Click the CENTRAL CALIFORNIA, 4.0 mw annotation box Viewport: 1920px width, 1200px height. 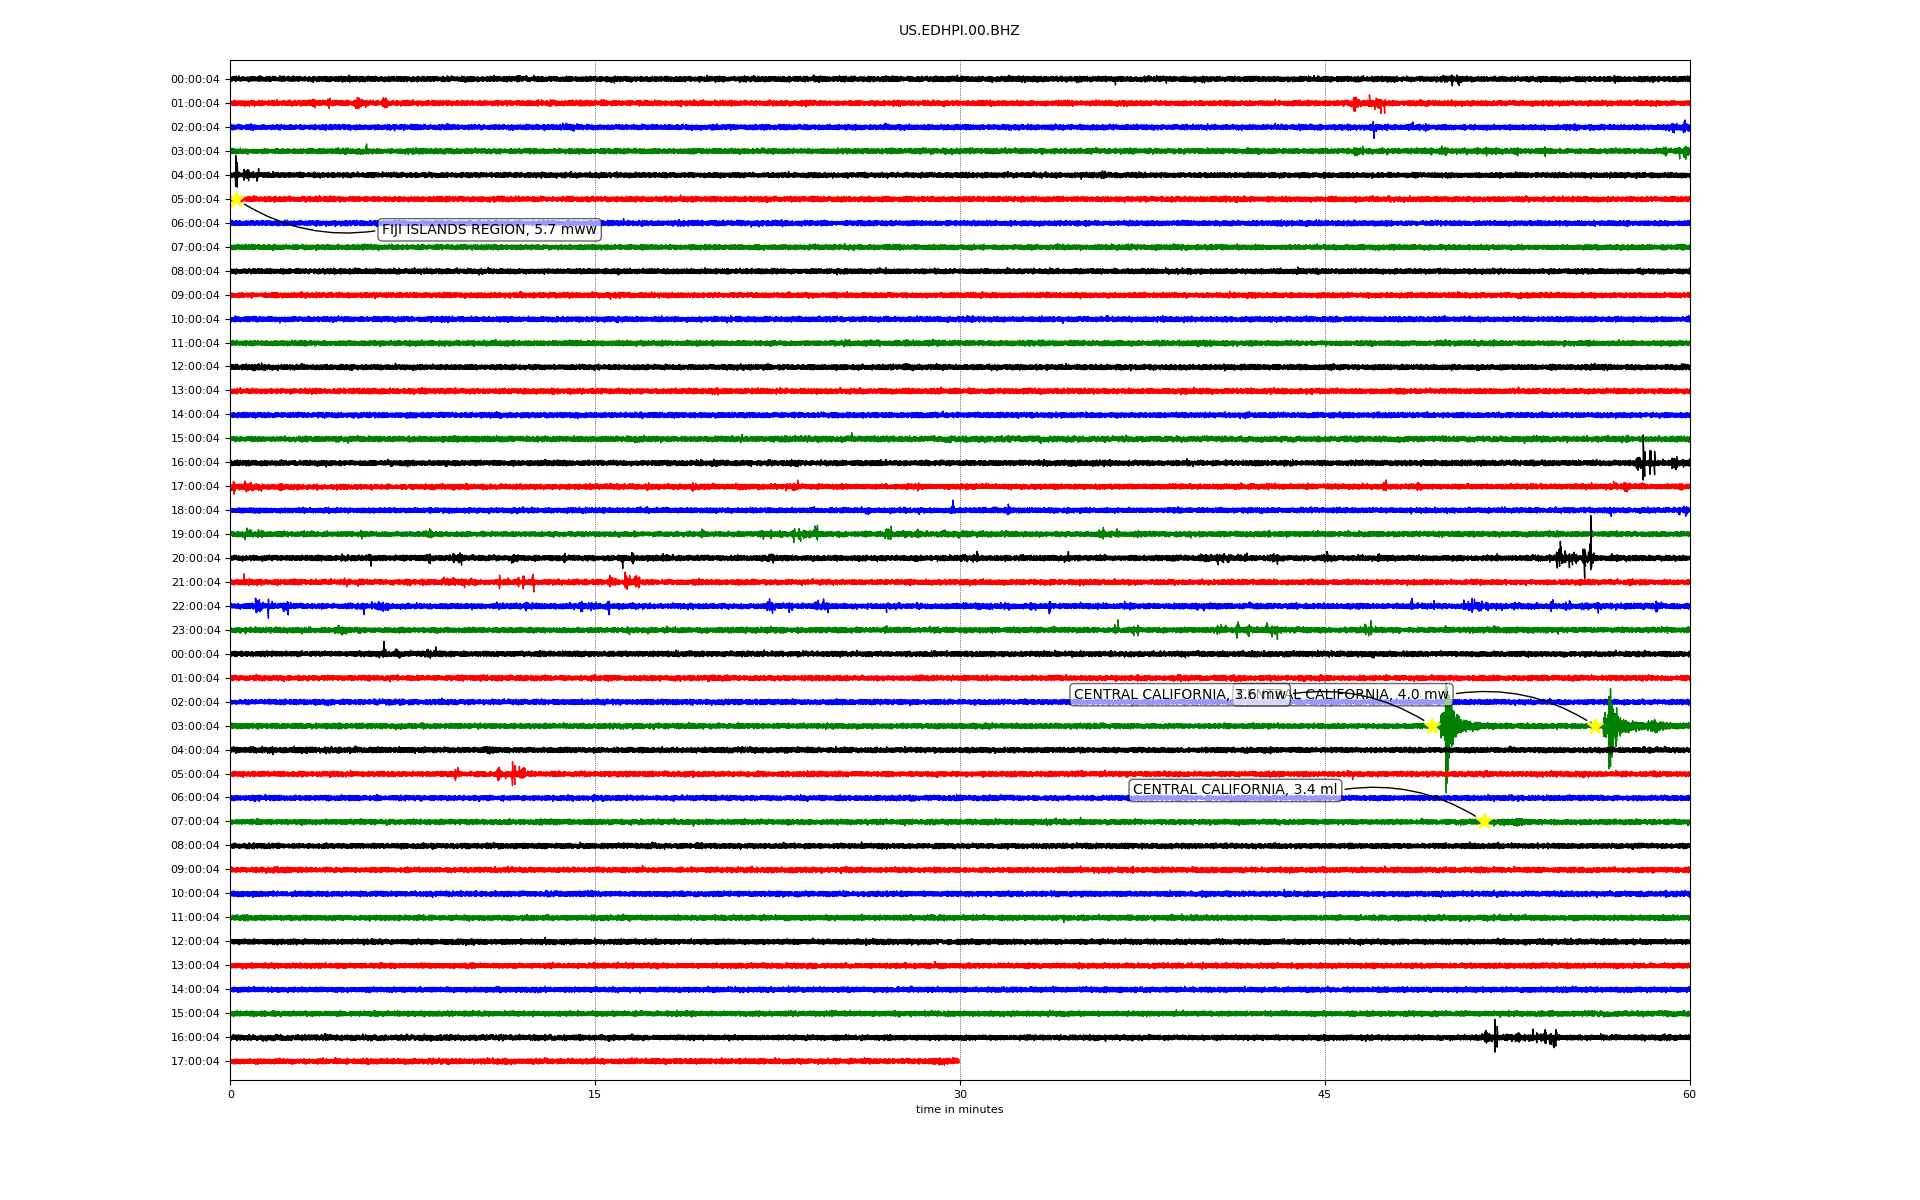(x=1380, y=694)
